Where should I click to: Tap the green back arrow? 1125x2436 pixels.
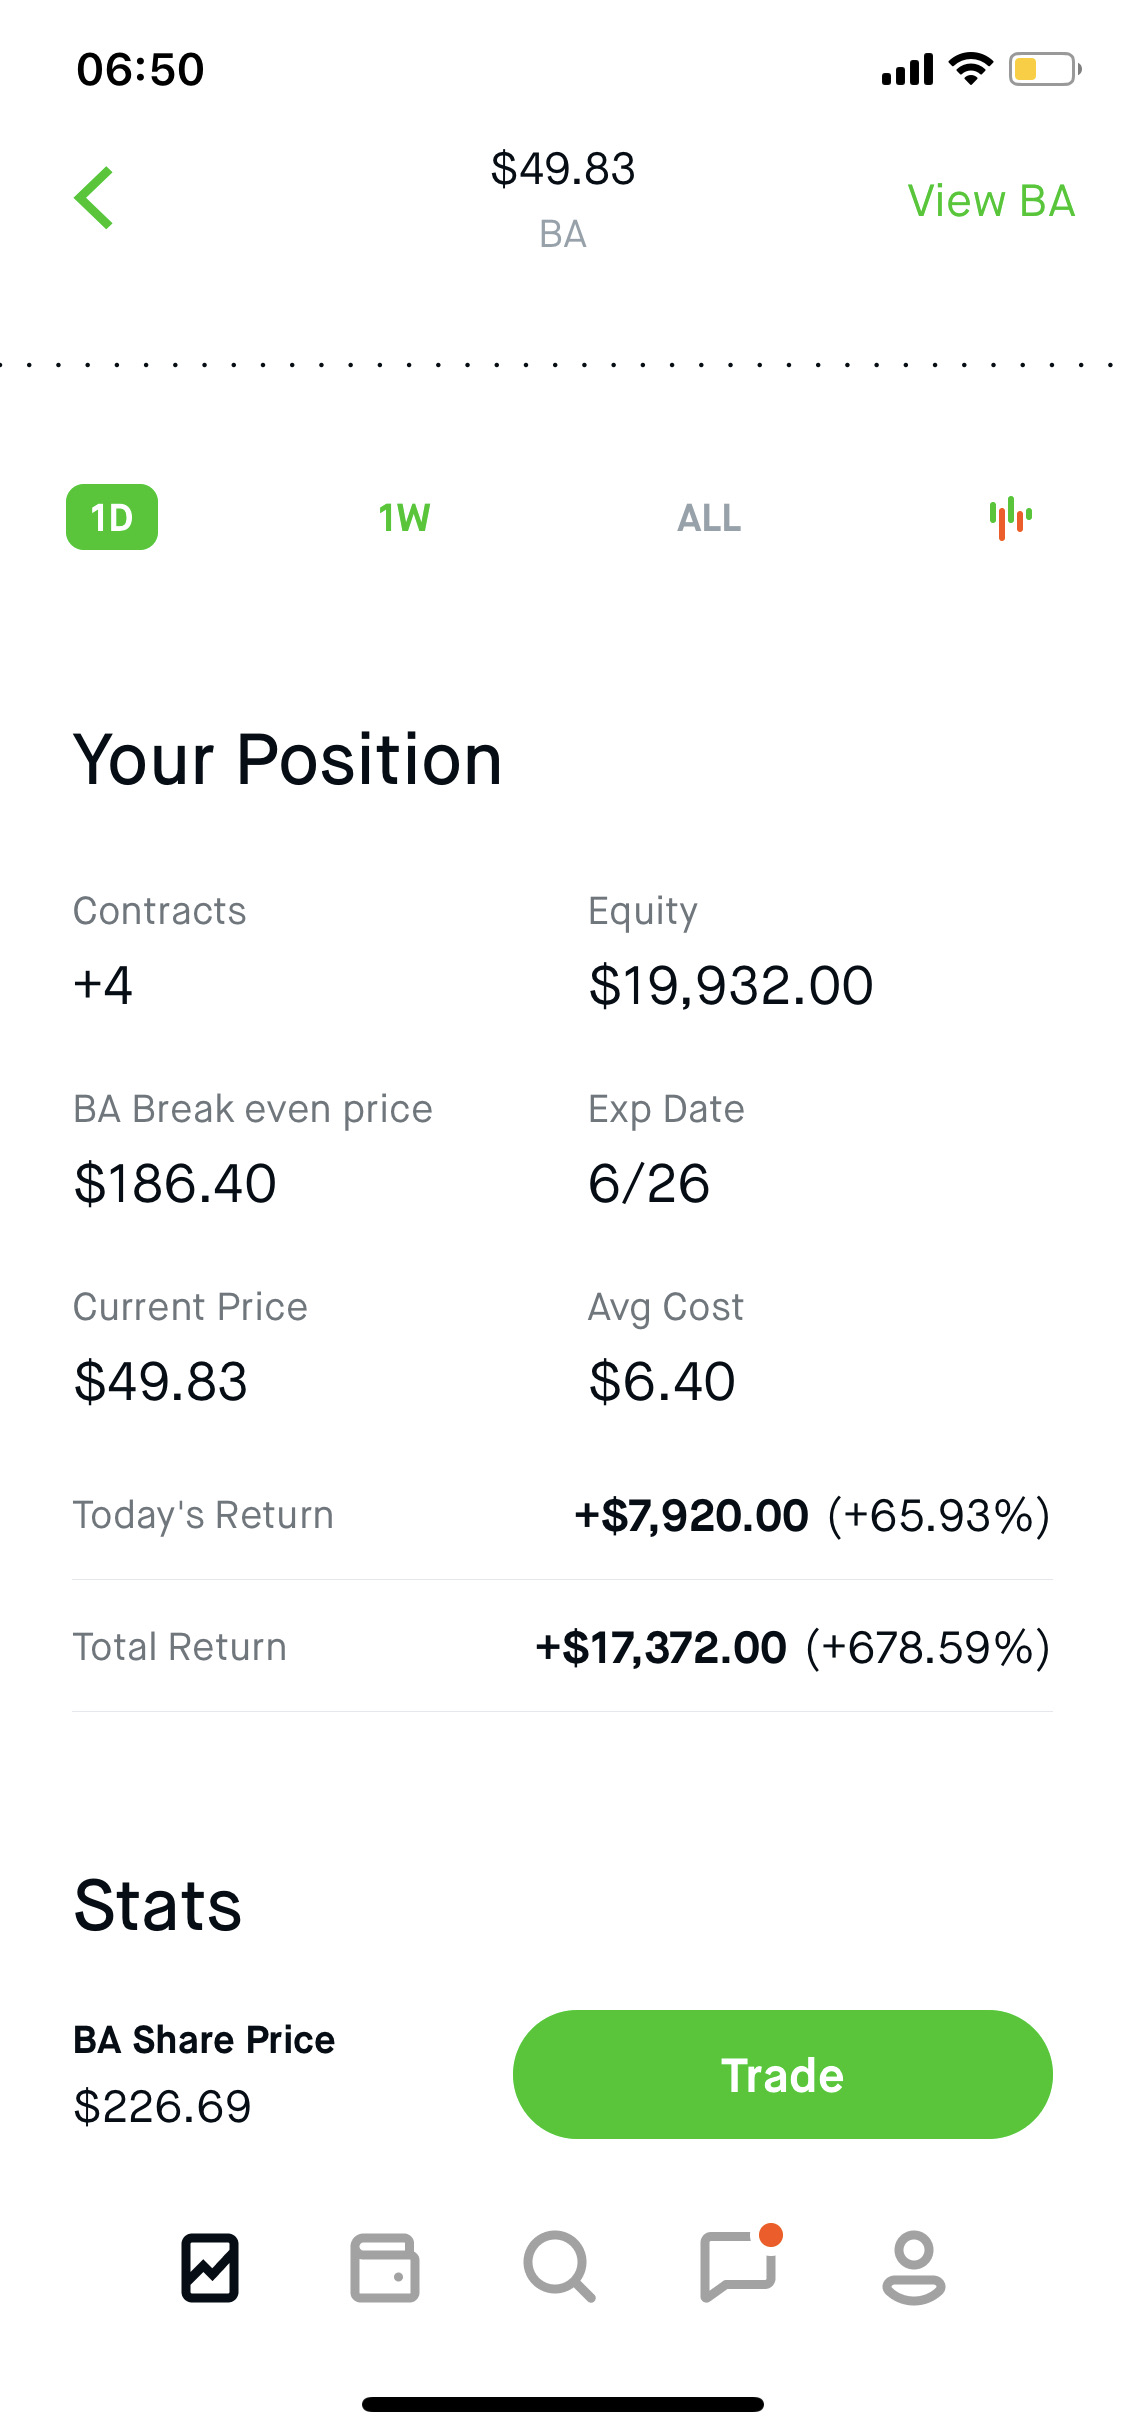click(94, 198)
